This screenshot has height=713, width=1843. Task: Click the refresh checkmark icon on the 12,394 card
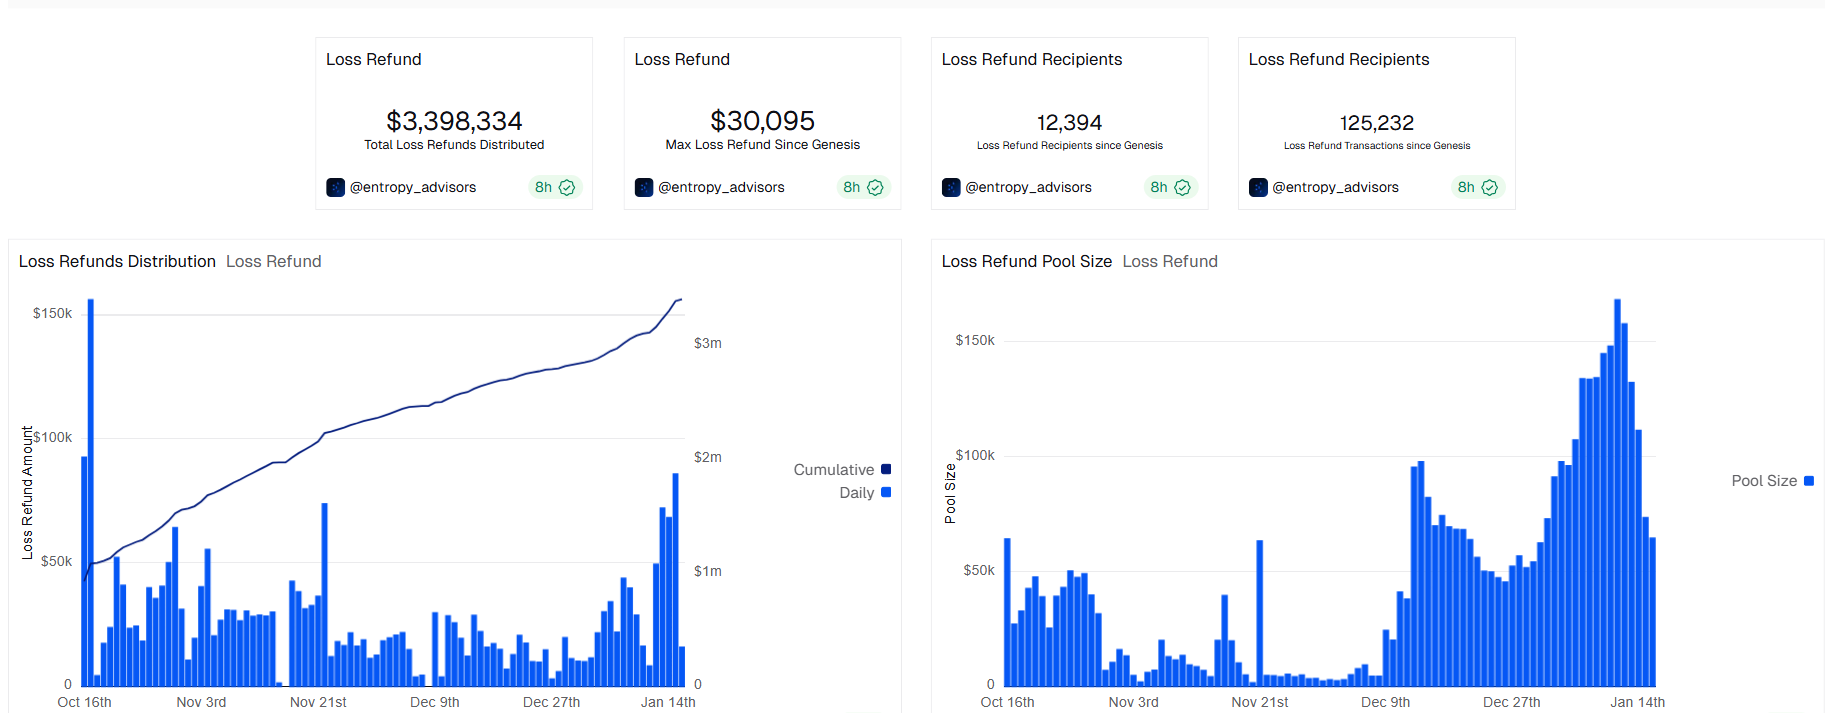pyautogui.click(x=1182, y=187)
